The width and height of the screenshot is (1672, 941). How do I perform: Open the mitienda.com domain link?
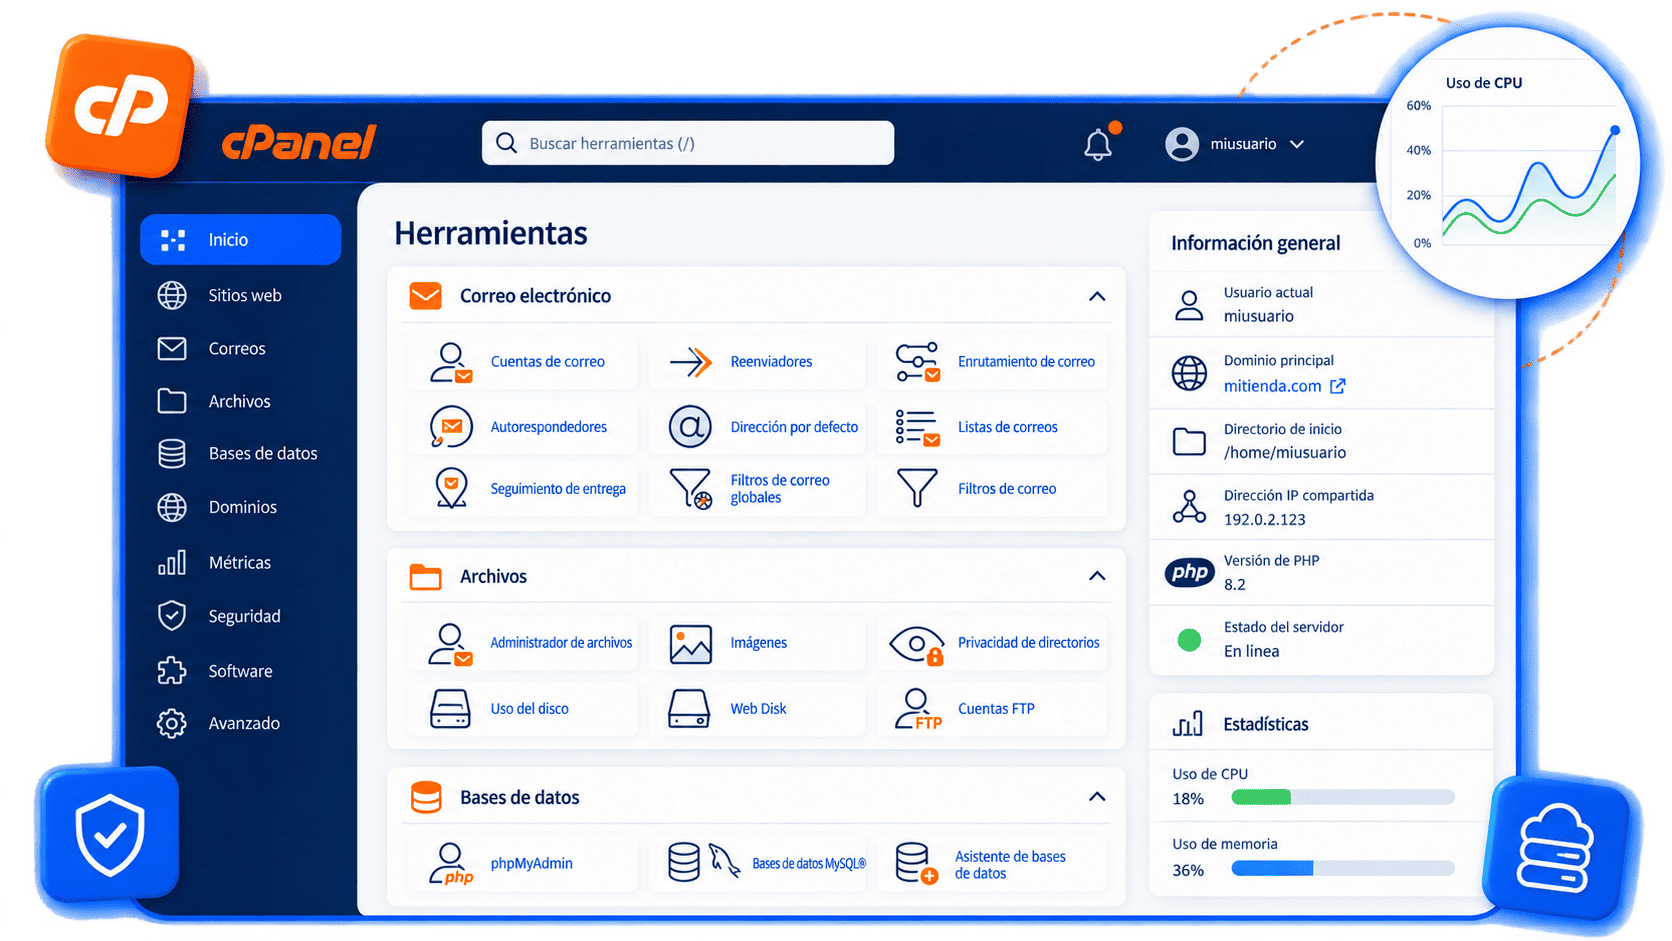[1272, 386]
